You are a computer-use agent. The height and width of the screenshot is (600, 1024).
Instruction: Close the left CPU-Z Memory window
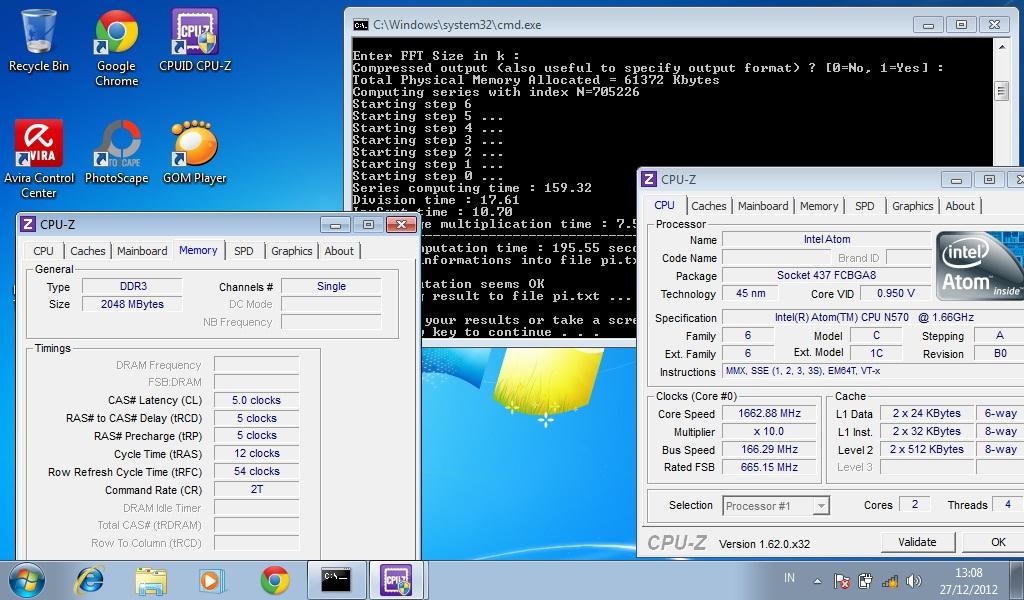click(401, 225)
